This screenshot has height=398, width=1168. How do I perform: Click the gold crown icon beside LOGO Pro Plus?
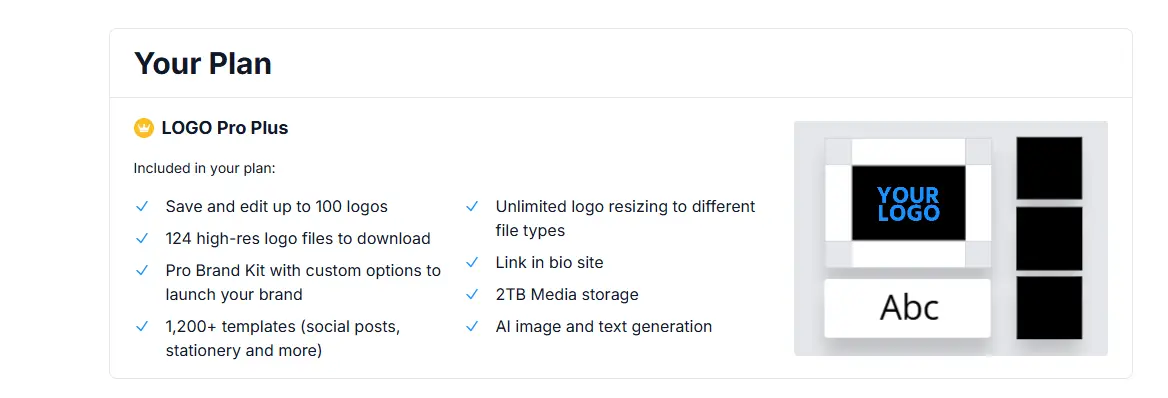[x=144, y=128]
